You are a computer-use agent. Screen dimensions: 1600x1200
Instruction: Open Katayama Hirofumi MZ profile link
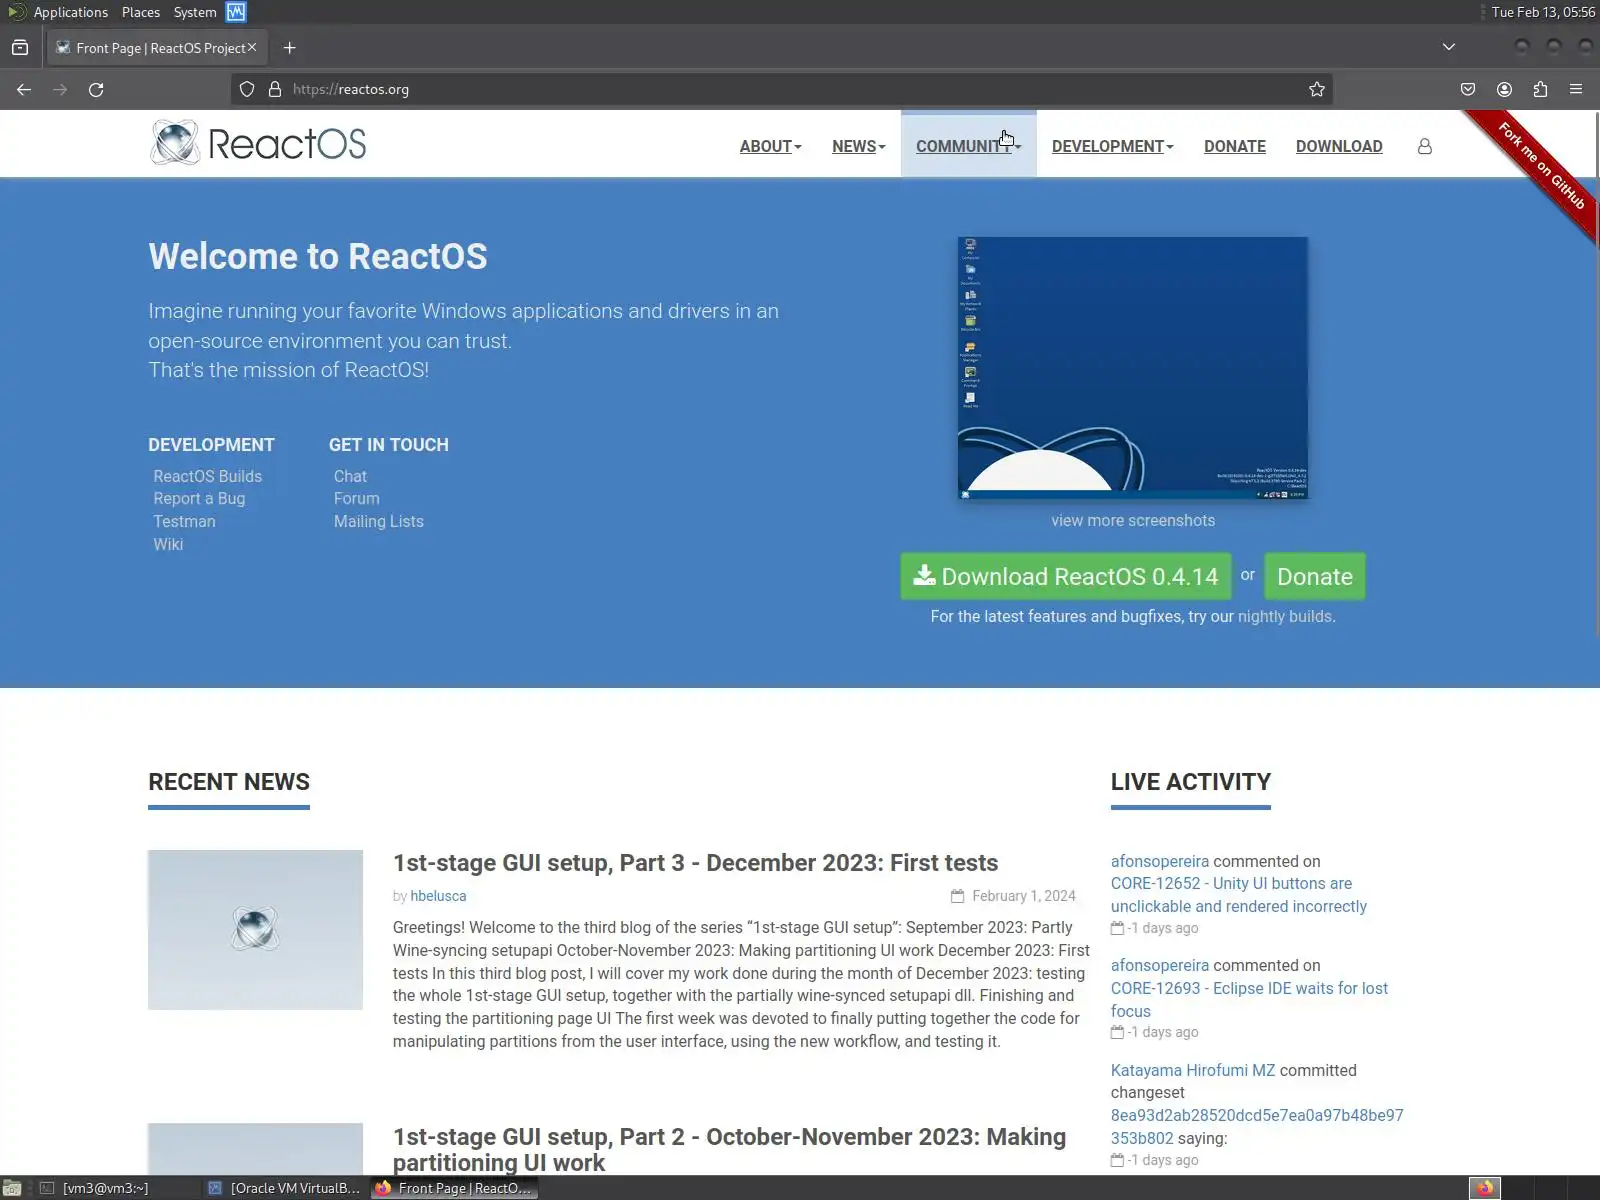[x=1193, y=1070]
